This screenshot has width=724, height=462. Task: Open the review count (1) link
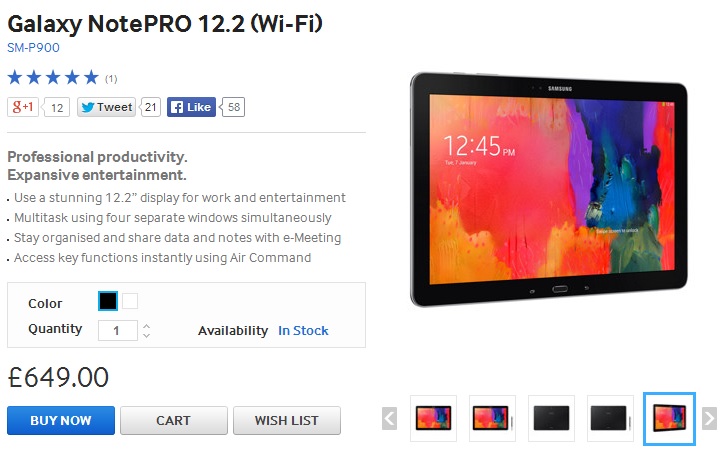tap(111, 79)
